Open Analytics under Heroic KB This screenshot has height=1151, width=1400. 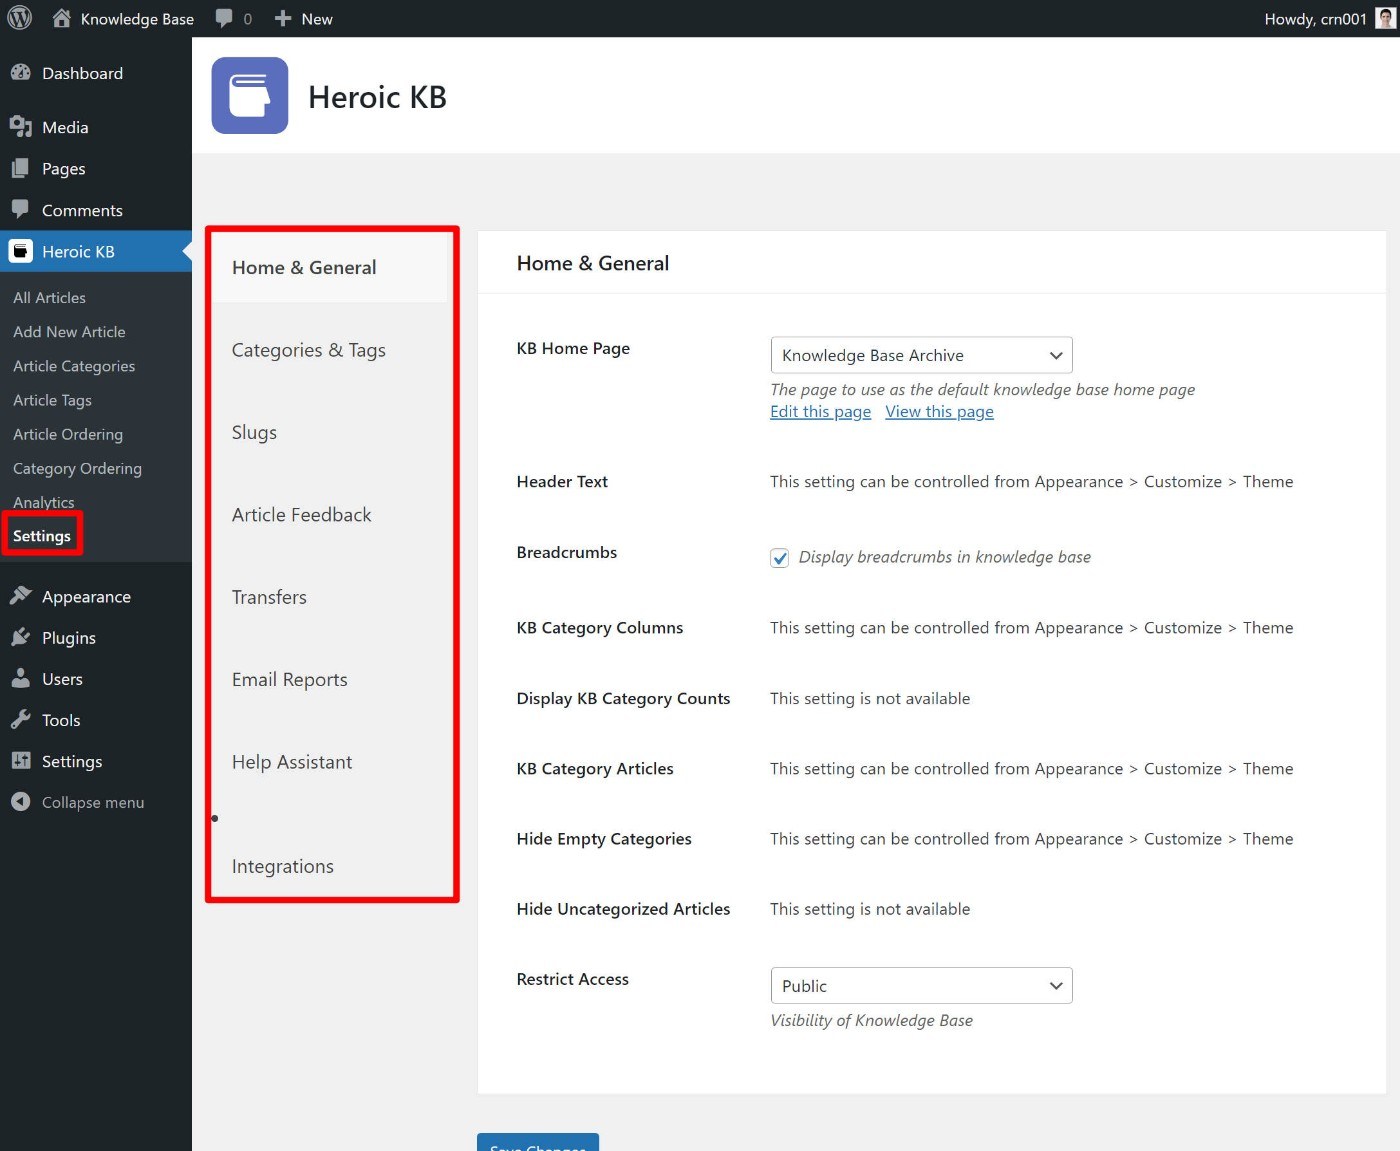pos(44,502)
